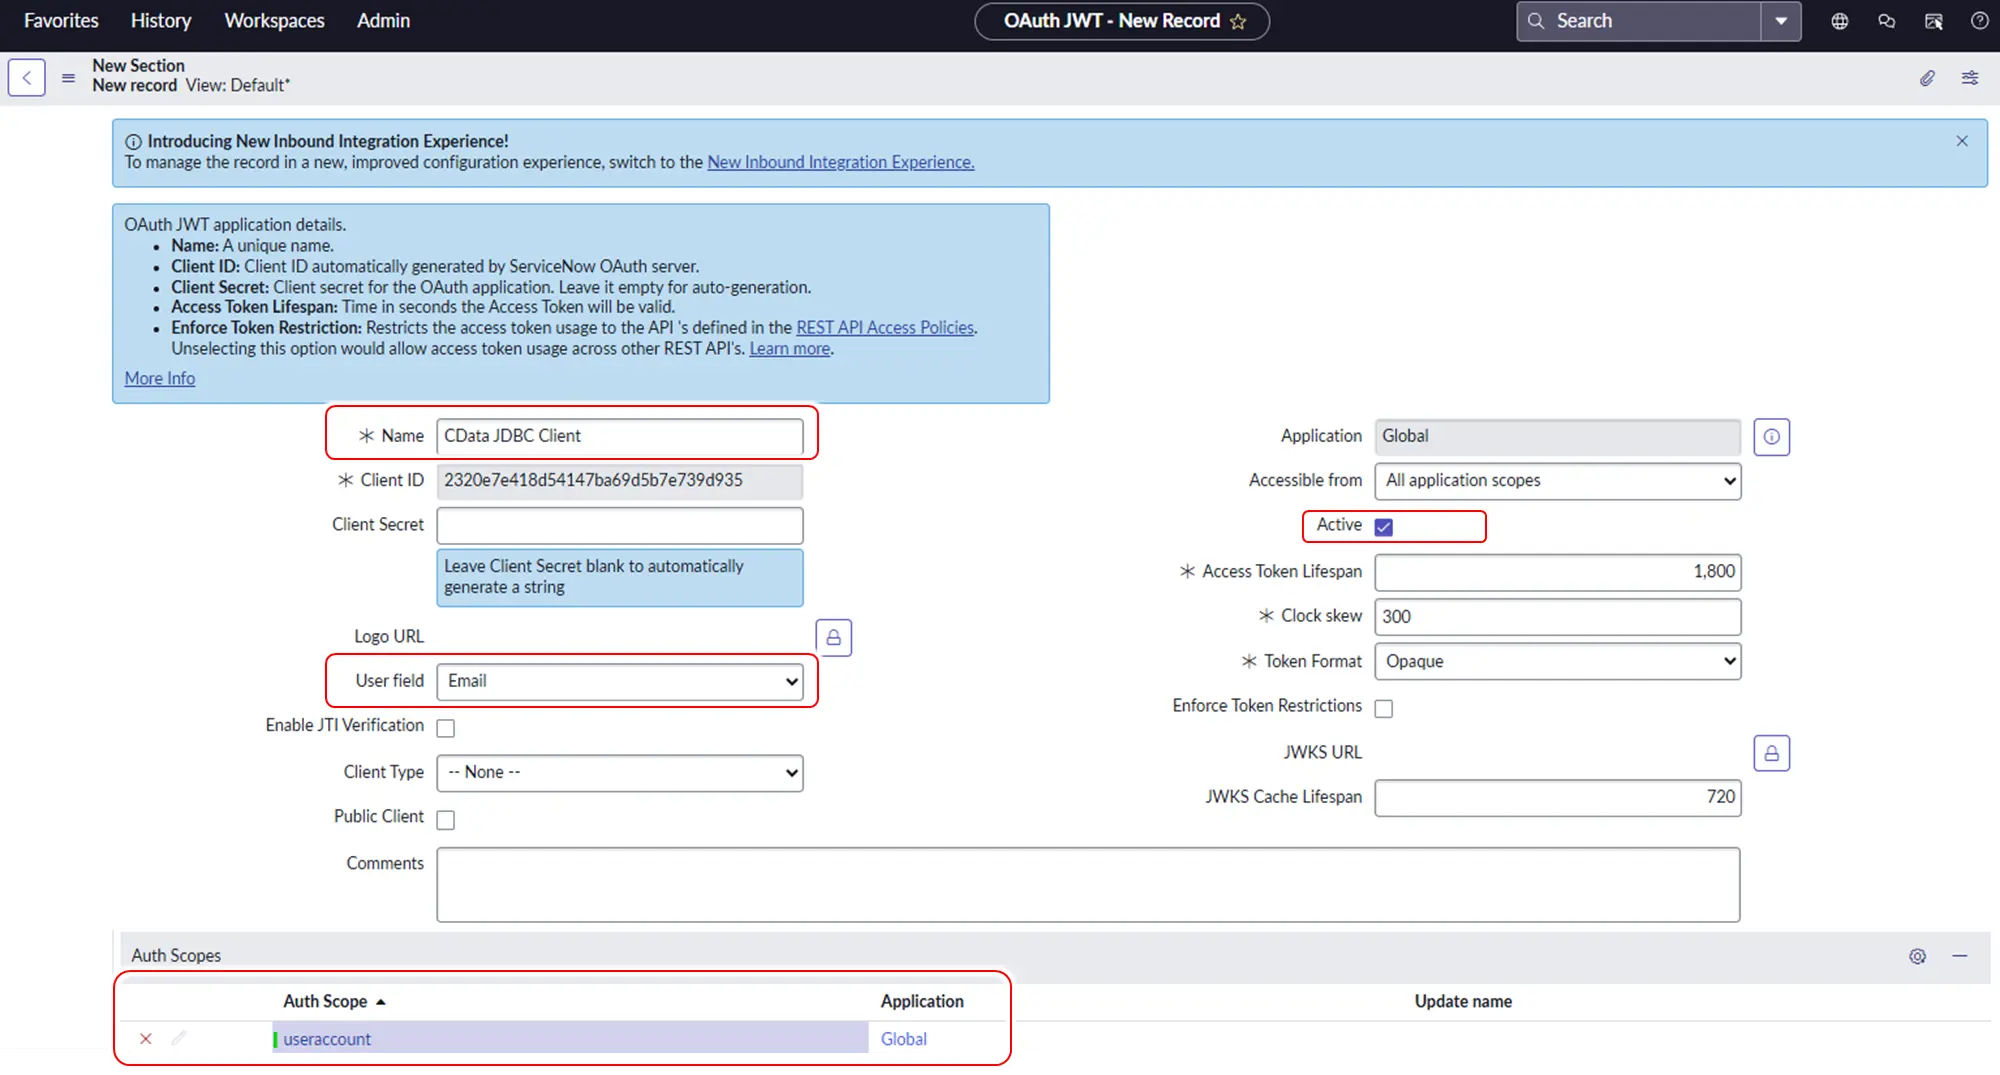Collapse Auth Scopes section with minus icon
The width and height of the screenshot is (2000, 1075).
(x=1960, y=956)
